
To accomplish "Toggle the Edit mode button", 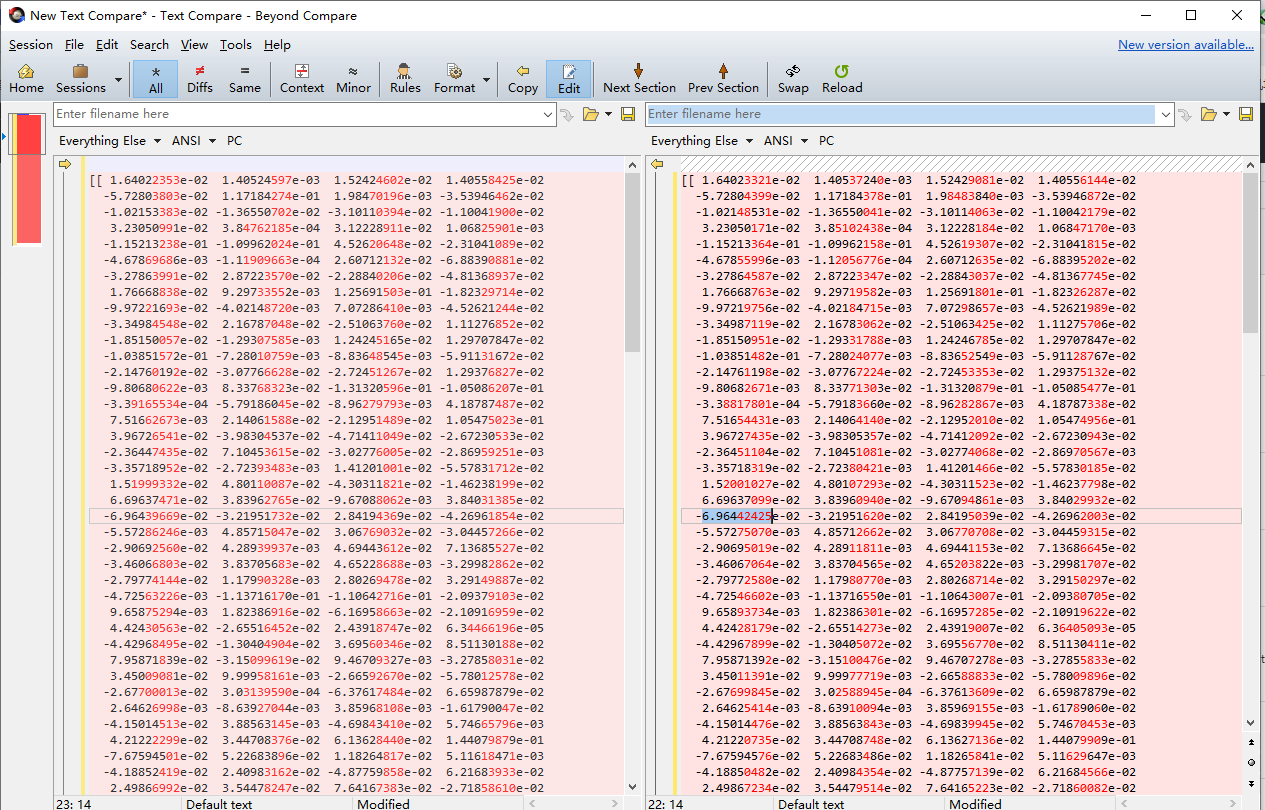I will (x=569, y=78).
